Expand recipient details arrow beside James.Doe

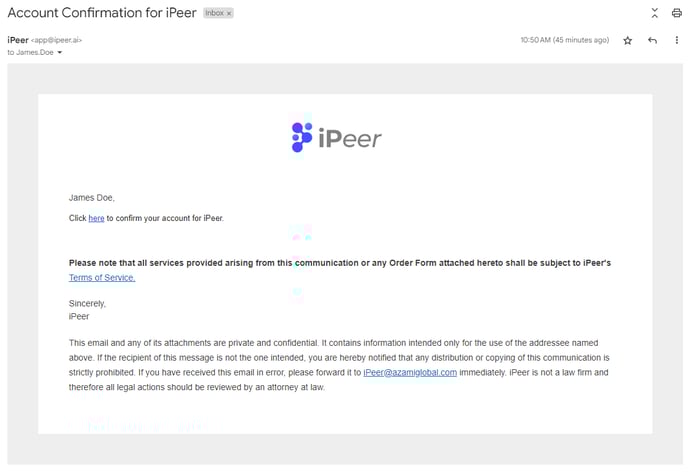60,52
